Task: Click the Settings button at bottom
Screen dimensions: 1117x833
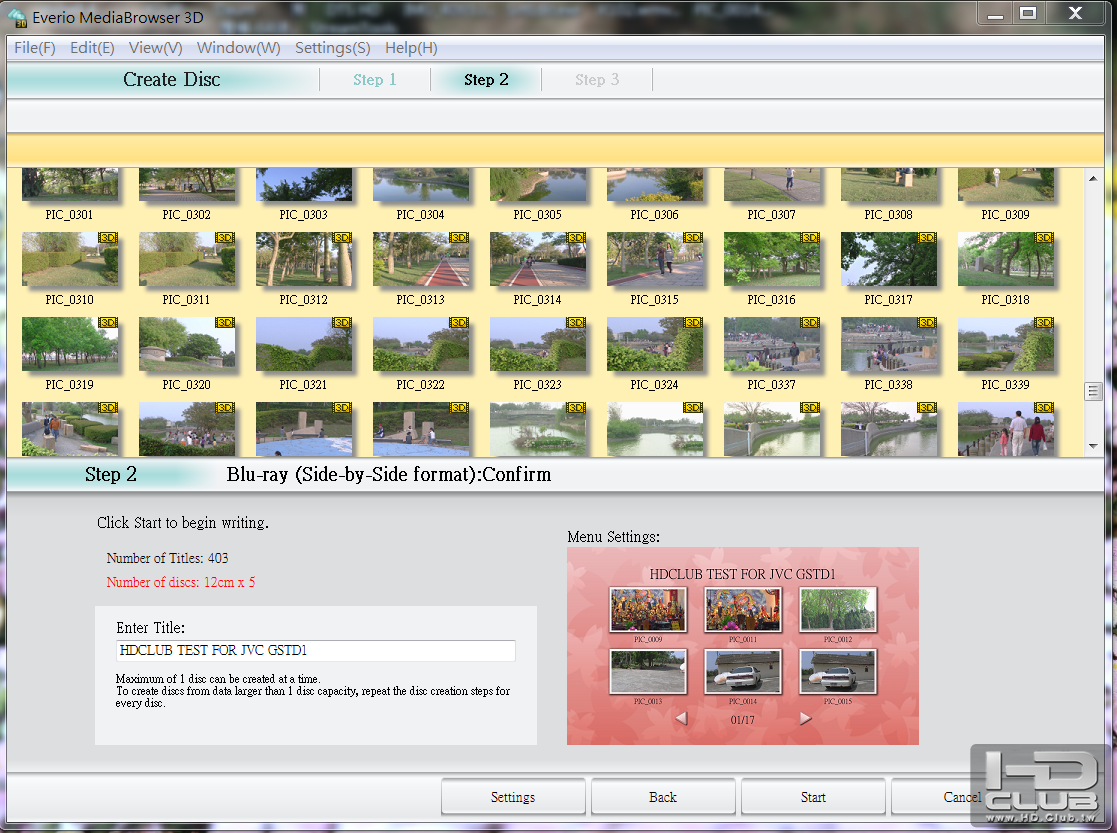Action: coord(513,797)
